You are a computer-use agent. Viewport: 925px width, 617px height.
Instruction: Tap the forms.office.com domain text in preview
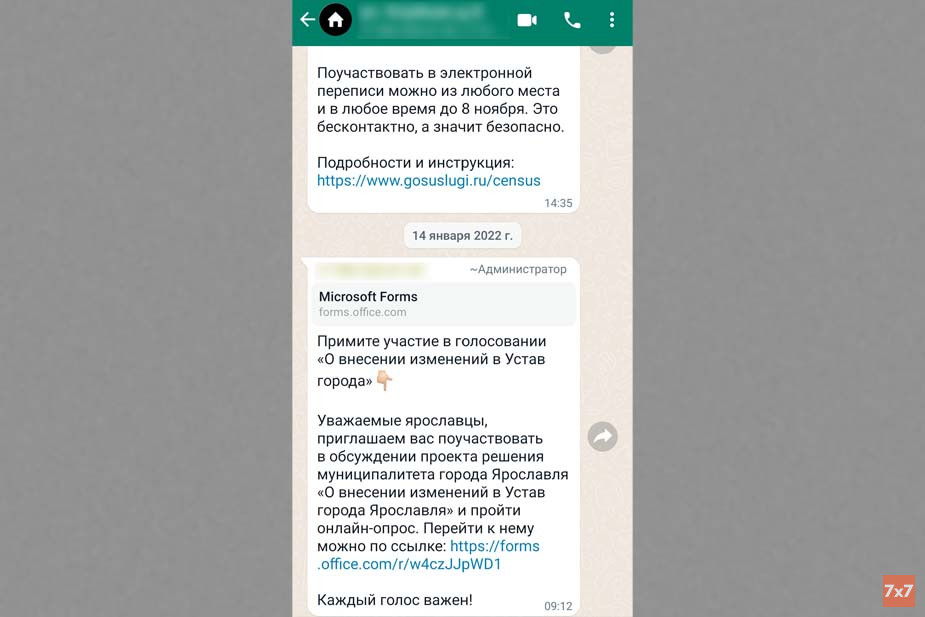click(x=363, y=312)
